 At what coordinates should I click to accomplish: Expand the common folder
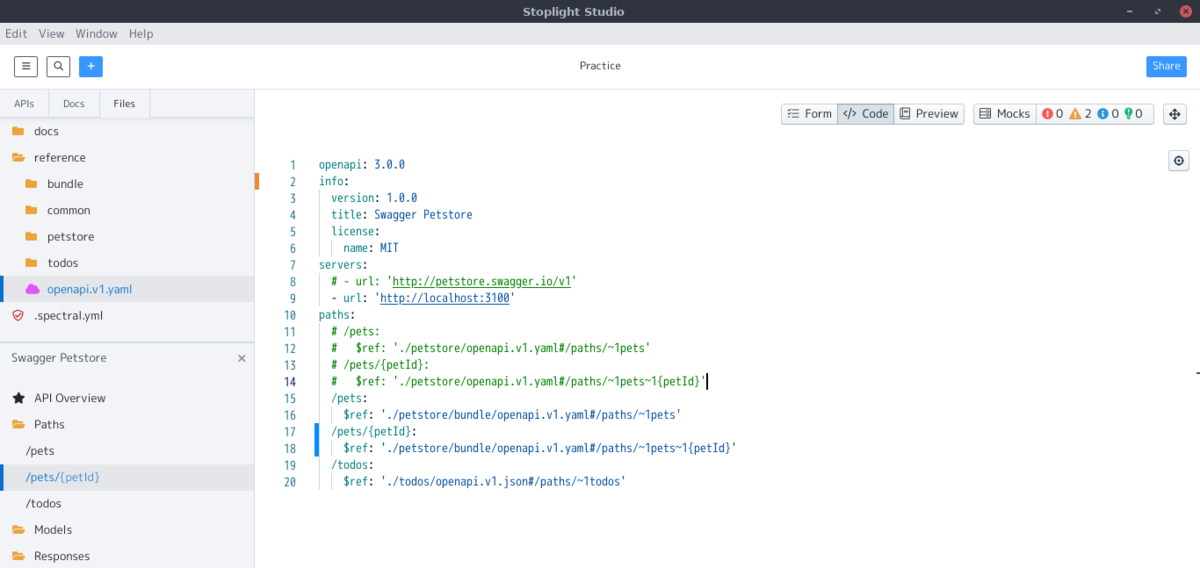(127, 210)
